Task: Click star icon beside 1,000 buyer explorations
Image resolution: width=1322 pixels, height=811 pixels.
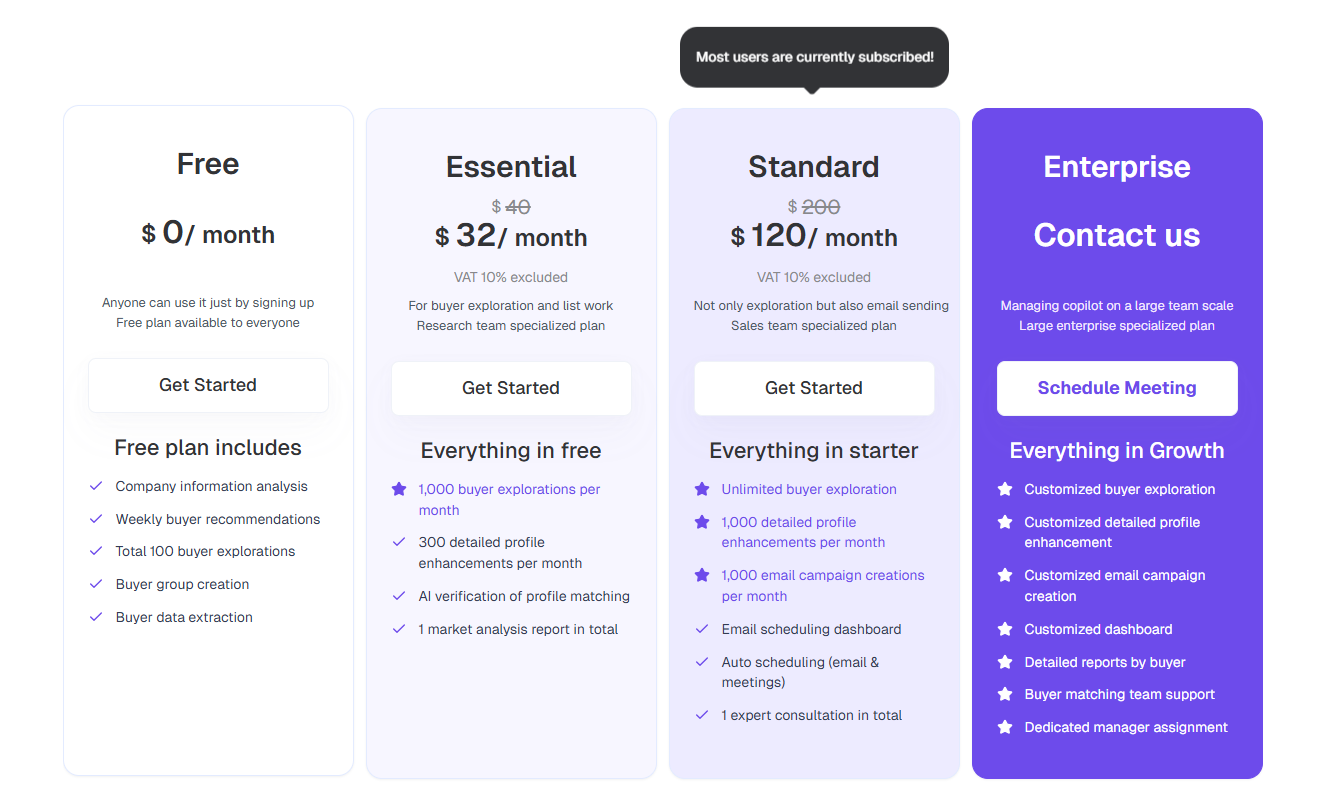Action: [x=399, y=489]
